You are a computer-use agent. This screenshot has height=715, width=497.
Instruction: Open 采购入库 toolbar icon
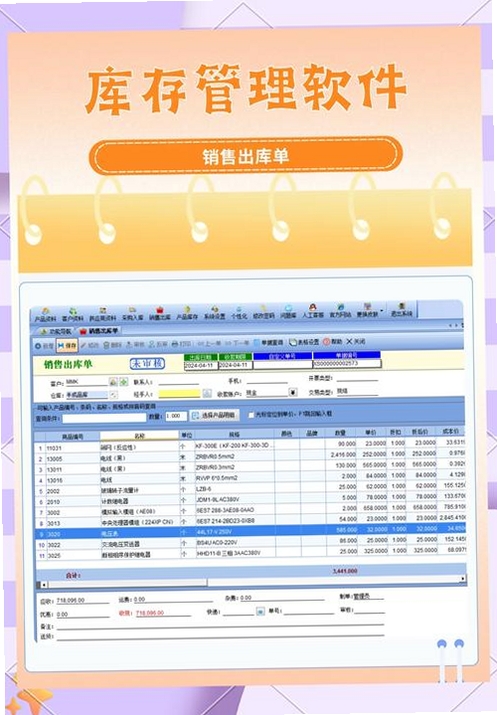tap(133, 314)
